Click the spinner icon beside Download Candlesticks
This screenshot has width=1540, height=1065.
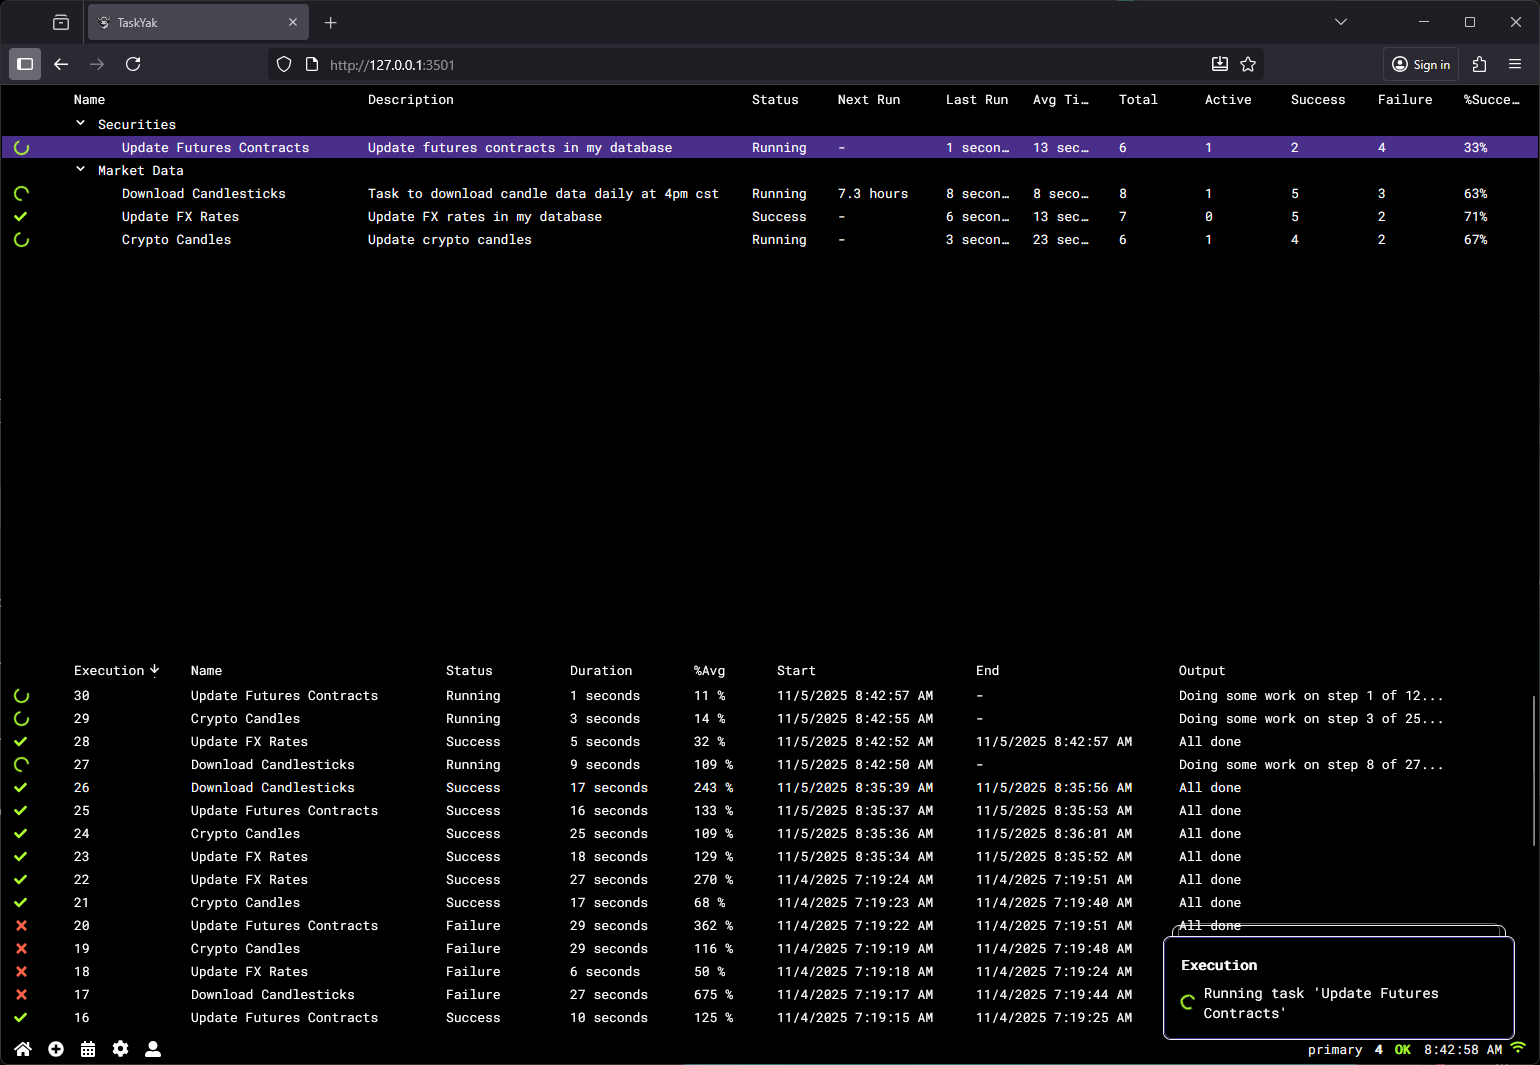coord(21,193)
